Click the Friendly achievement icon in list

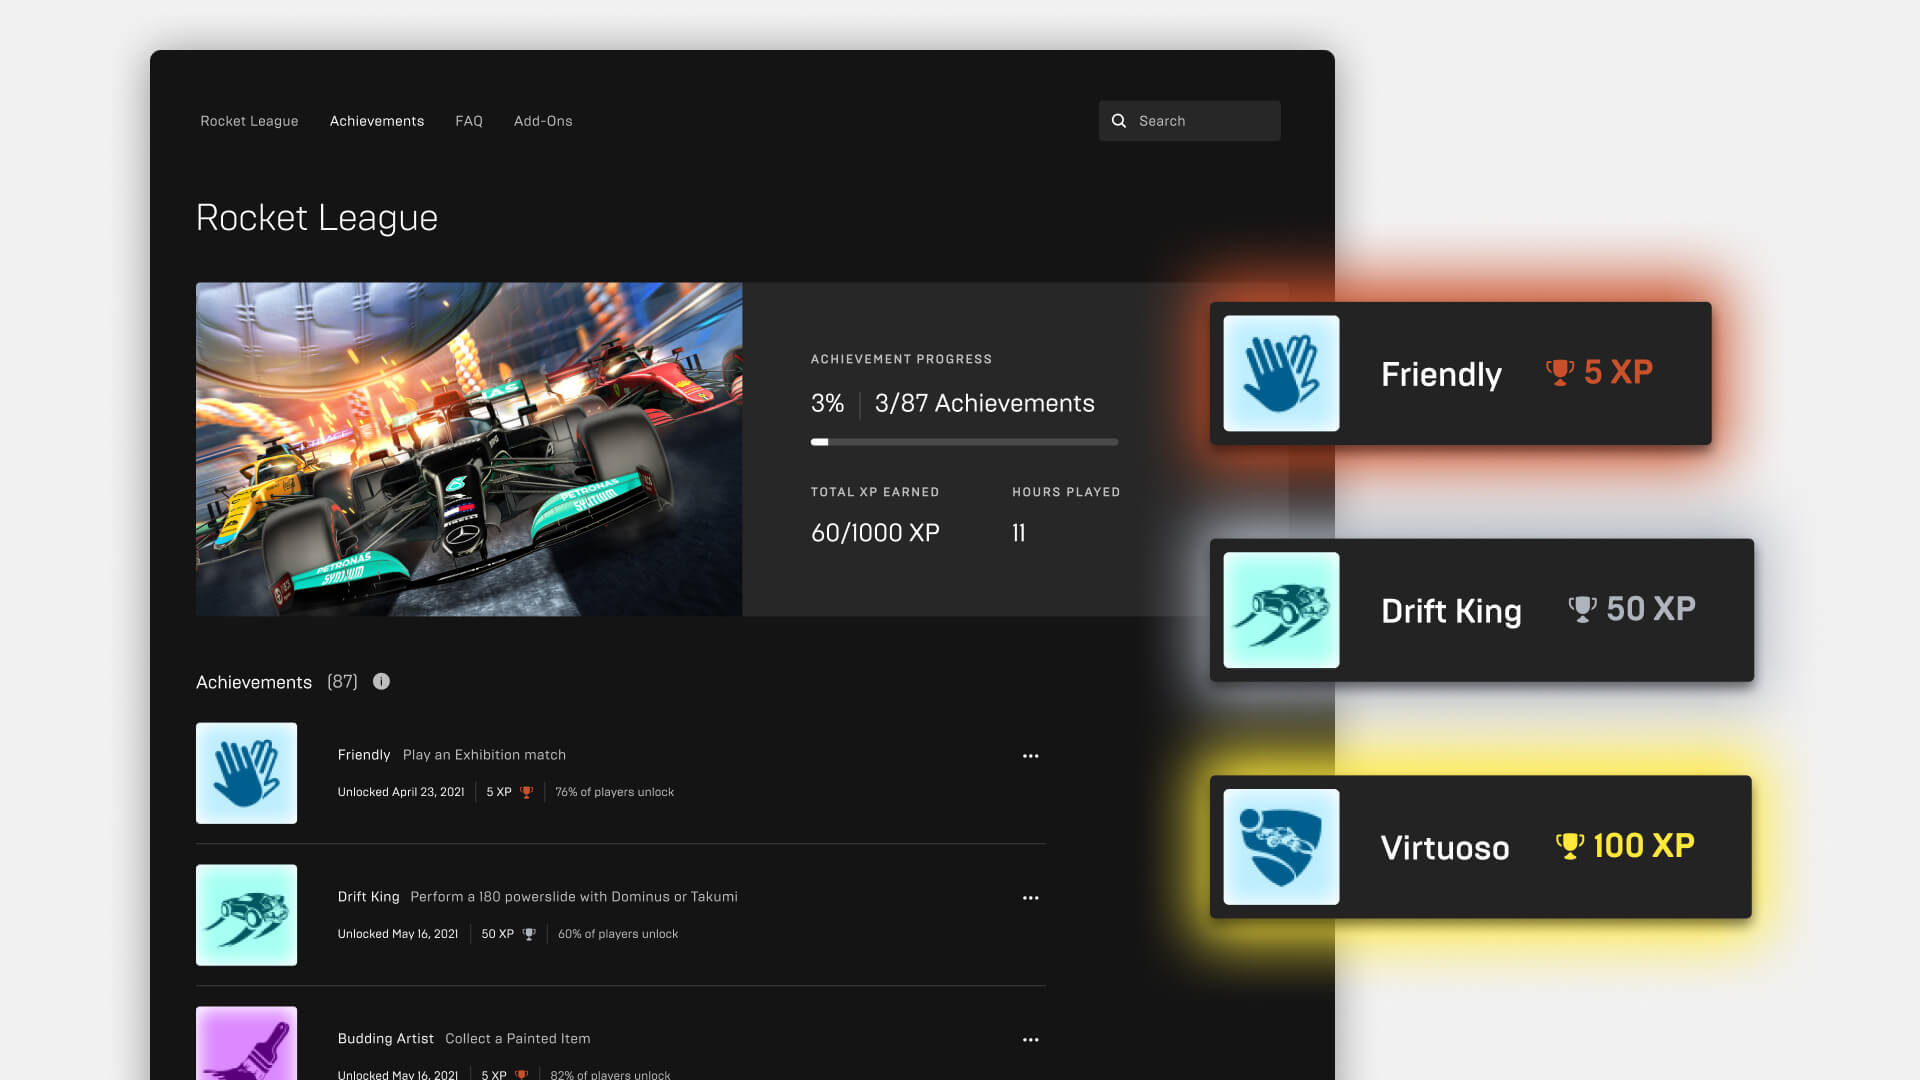click(245, 771)
